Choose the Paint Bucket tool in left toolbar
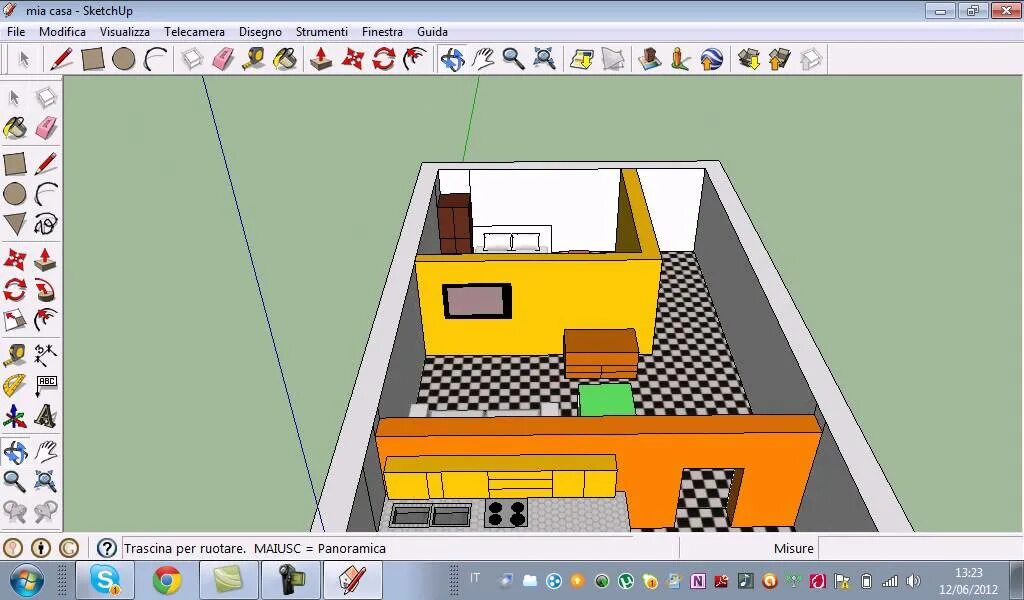Image resolution: width=1024 pixels, height=600 pixels. 14,128
